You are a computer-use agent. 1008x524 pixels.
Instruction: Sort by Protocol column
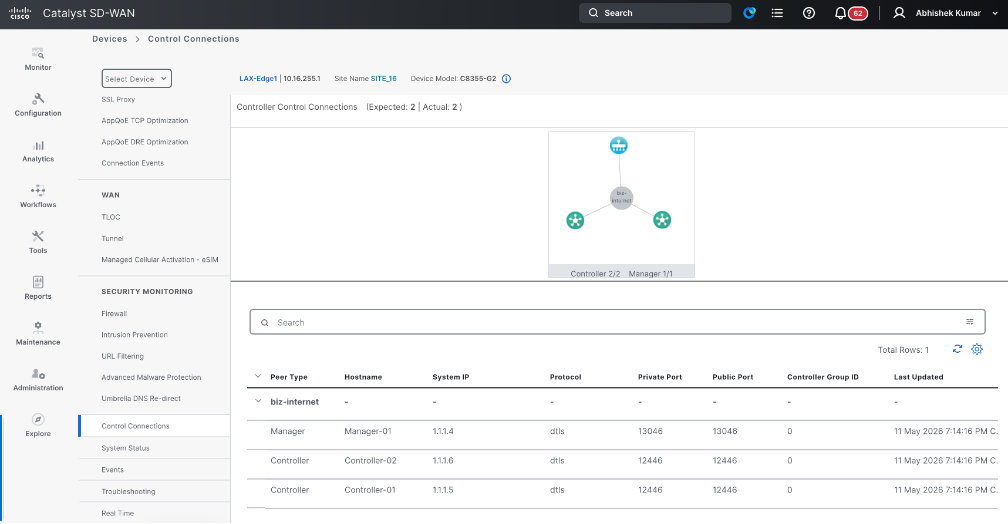pyautogui.click(x=566, y=377)
